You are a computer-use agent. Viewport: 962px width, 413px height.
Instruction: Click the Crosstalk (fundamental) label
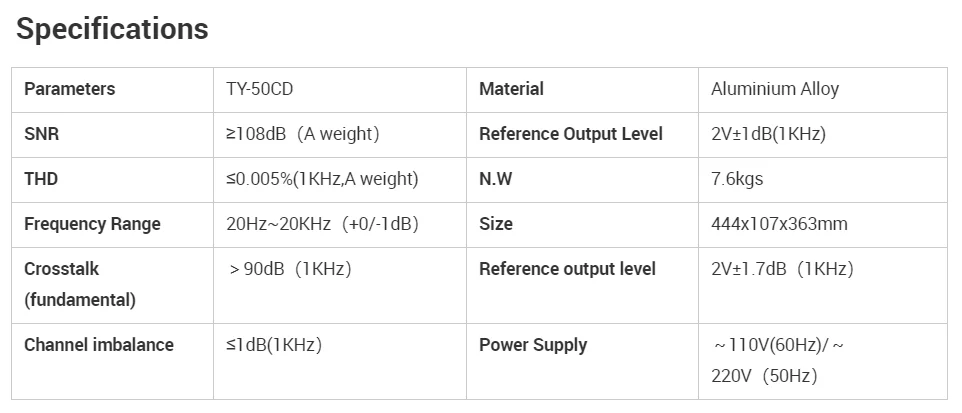pos(79,284)
